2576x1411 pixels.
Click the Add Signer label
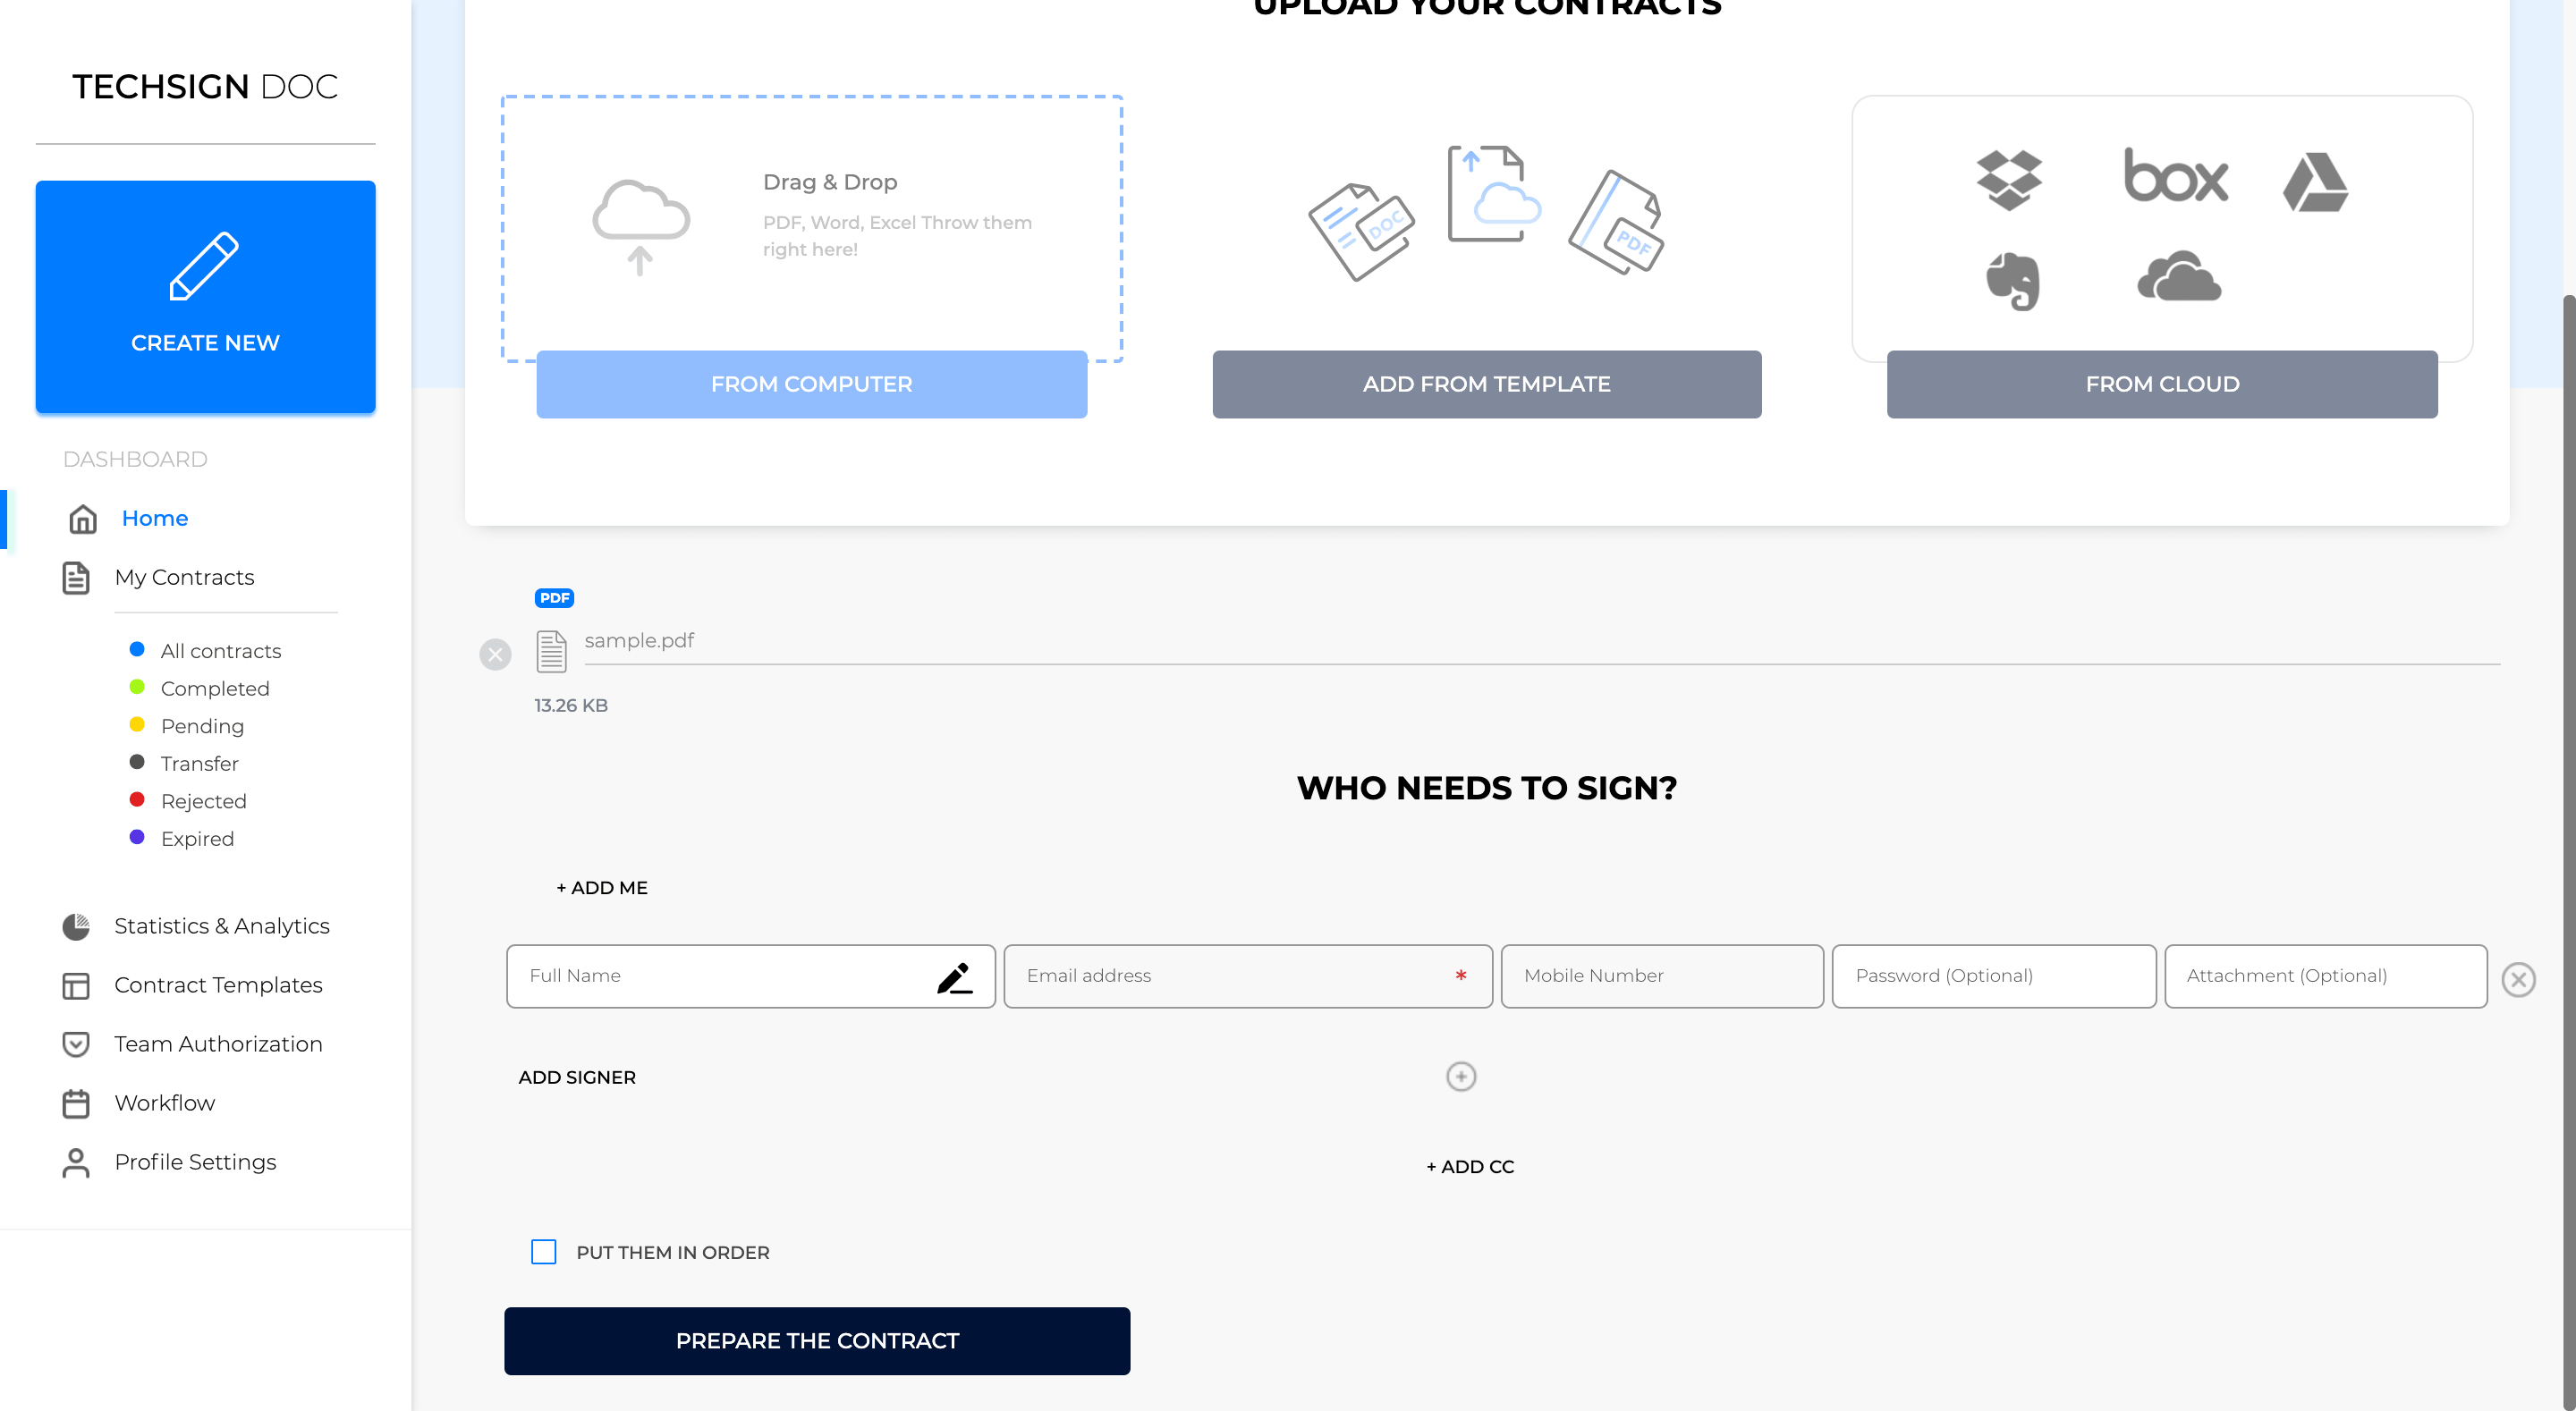pyautogui.click(x=577, y=1077)
